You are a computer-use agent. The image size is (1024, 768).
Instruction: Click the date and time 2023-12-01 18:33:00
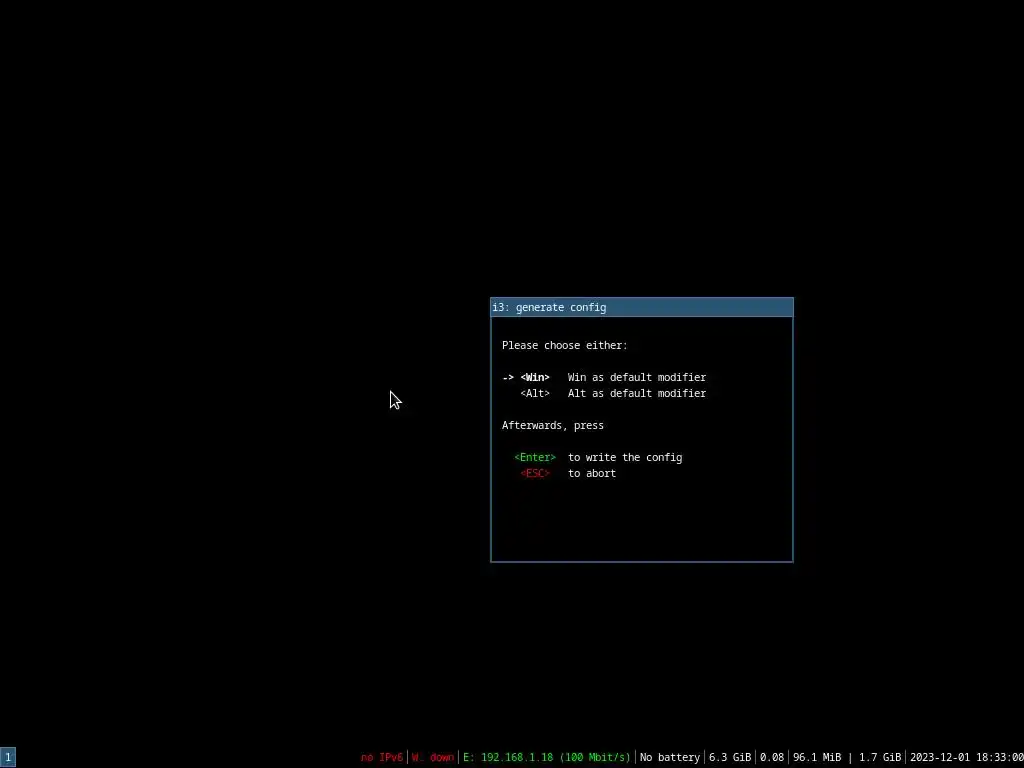coord(967,758)
